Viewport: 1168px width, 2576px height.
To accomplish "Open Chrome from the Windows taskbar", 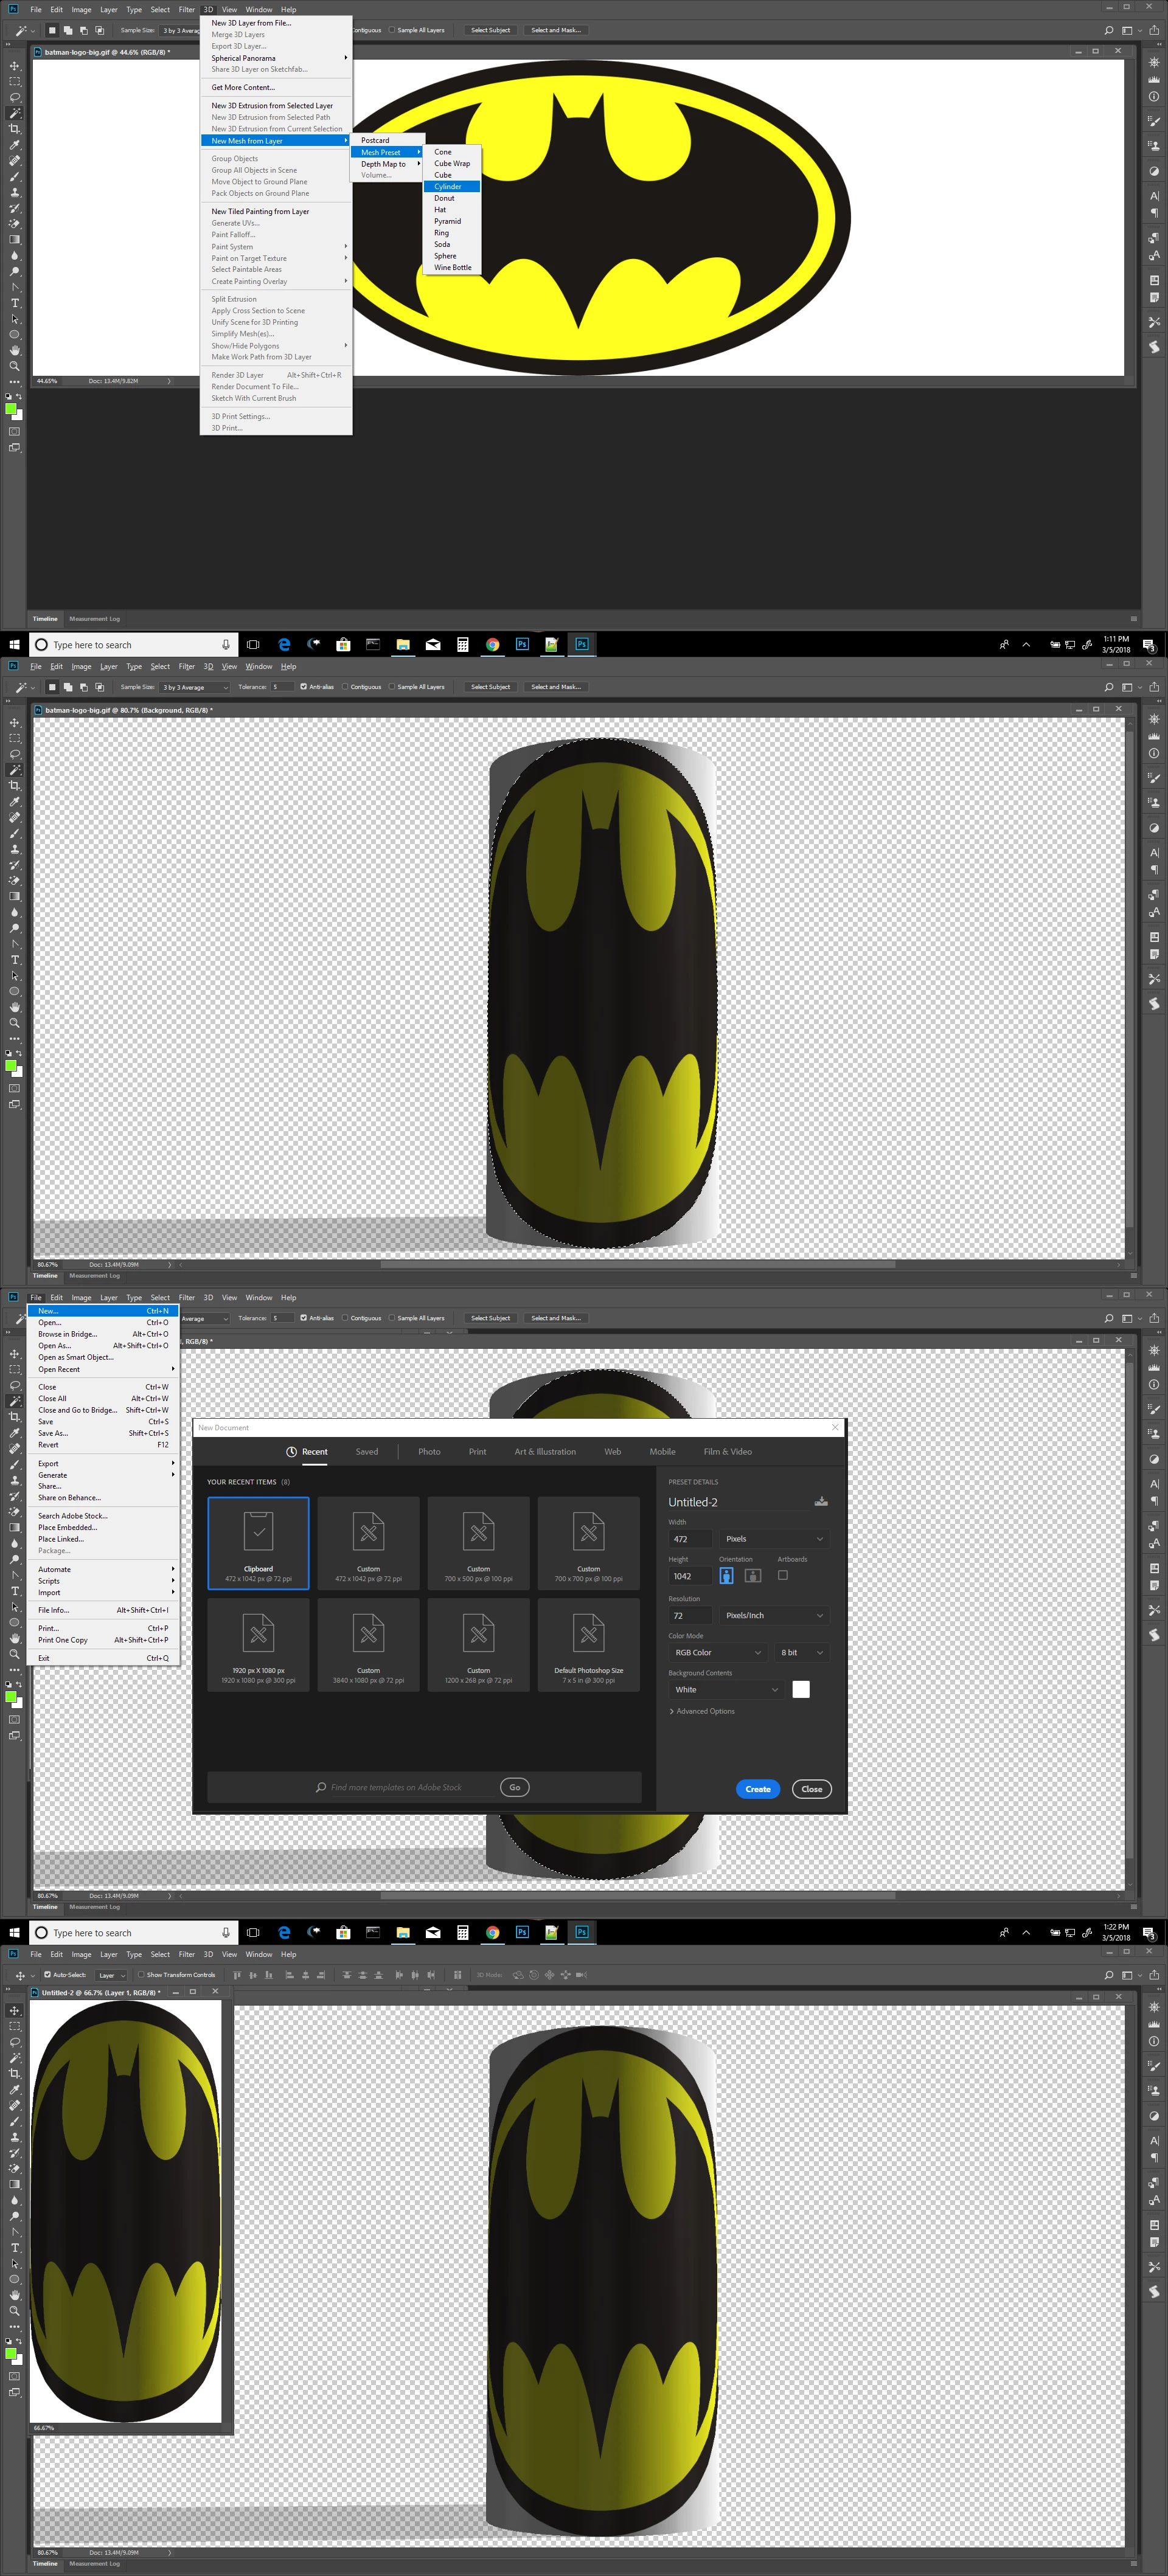I will pyautogui.click(x=492, y=645).
